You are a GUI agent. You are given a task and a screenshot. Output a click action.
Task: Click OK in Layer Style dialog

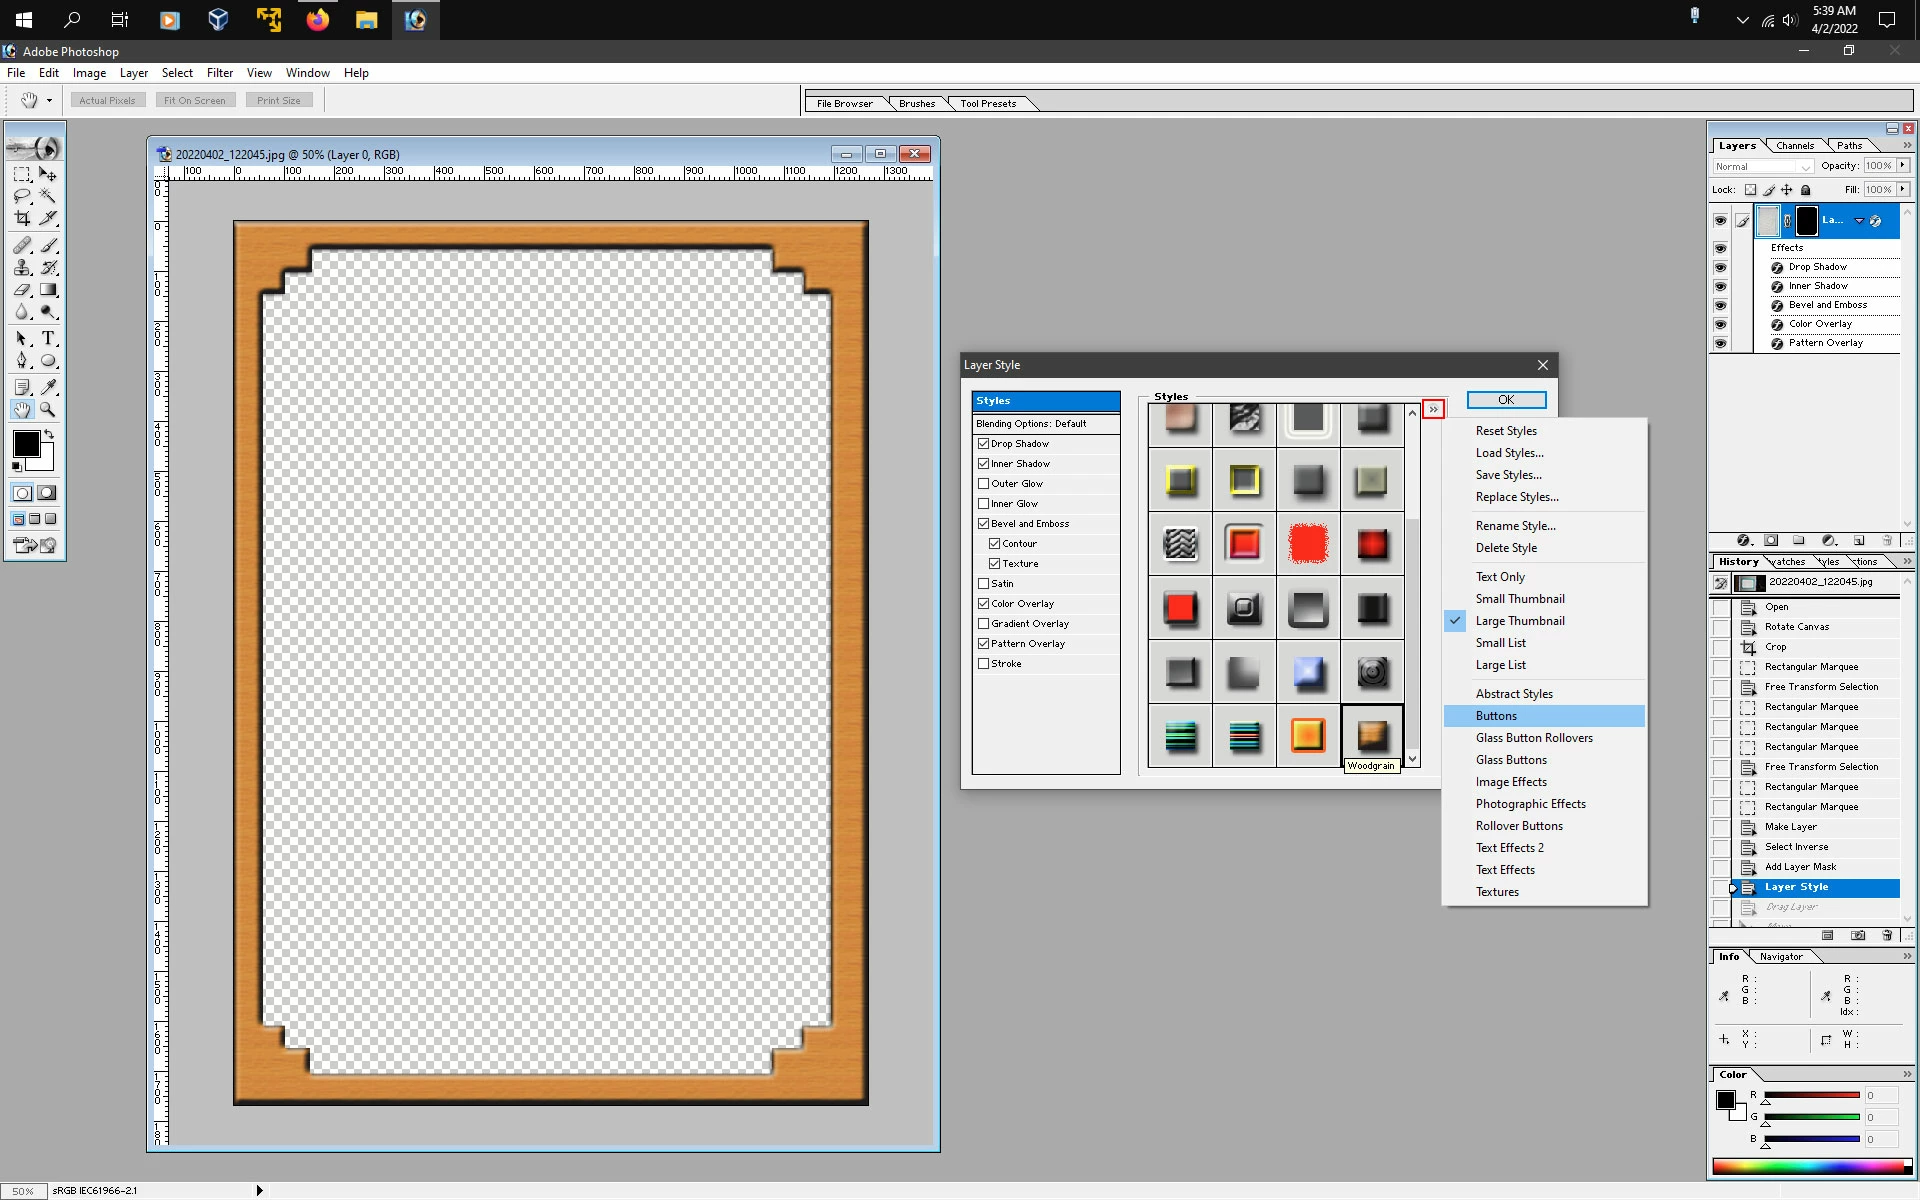pos(1506,400)
